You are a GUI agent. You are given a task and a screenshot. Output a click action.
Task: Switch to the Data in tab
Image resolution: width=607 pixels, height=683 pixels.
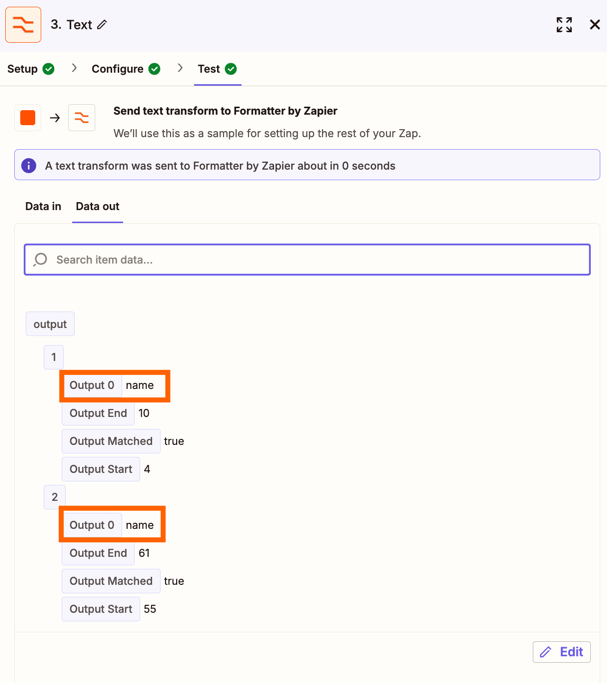pos(43,207)
